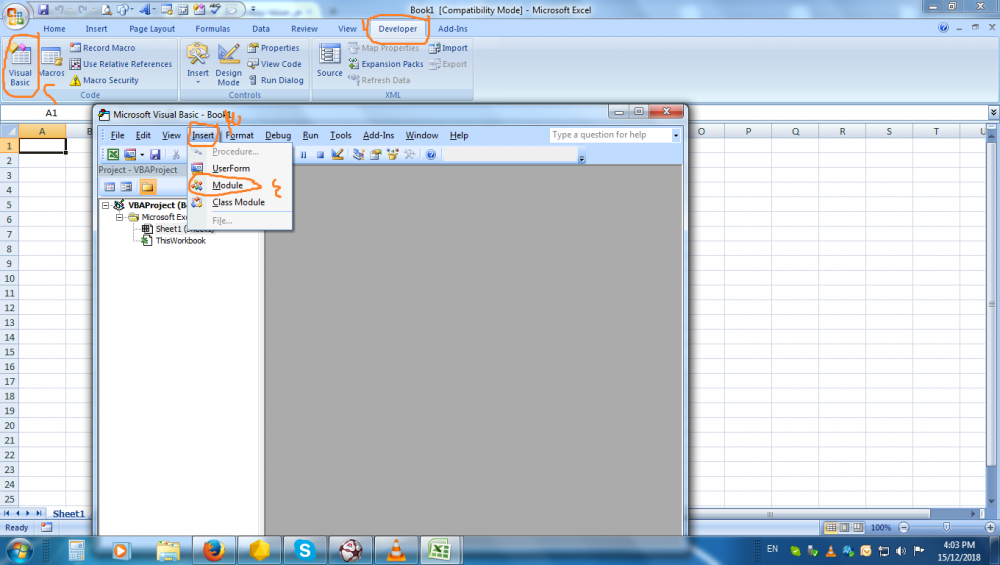The image size is (1000, 565).
Task: Click the Office button
Action: tap(15, 15)
